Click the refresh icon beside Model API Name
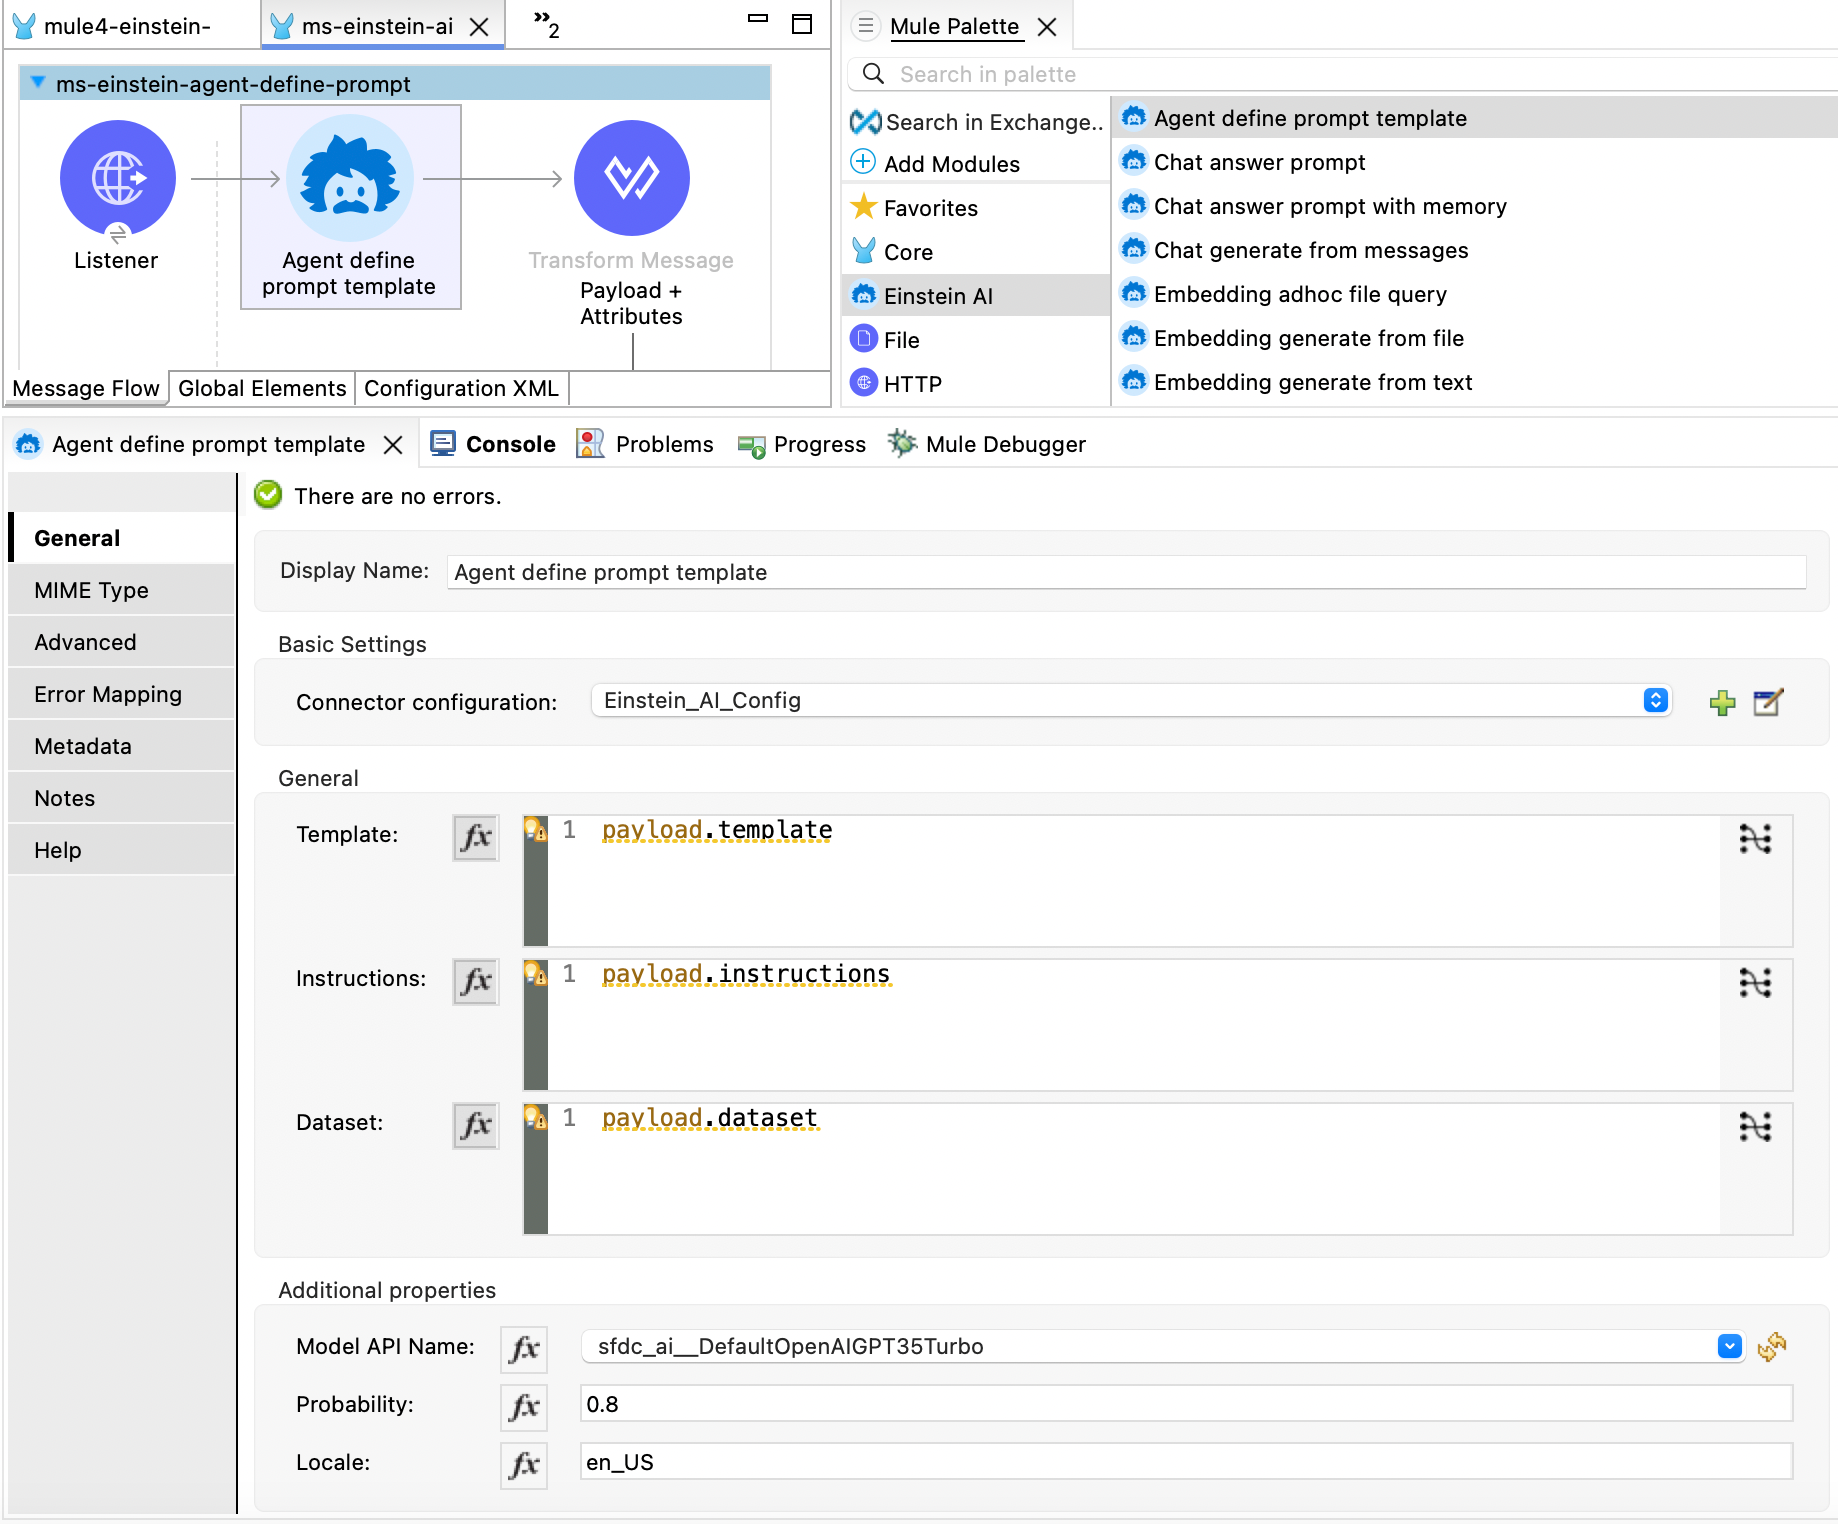1838x1524 pixels. 1772,1347
